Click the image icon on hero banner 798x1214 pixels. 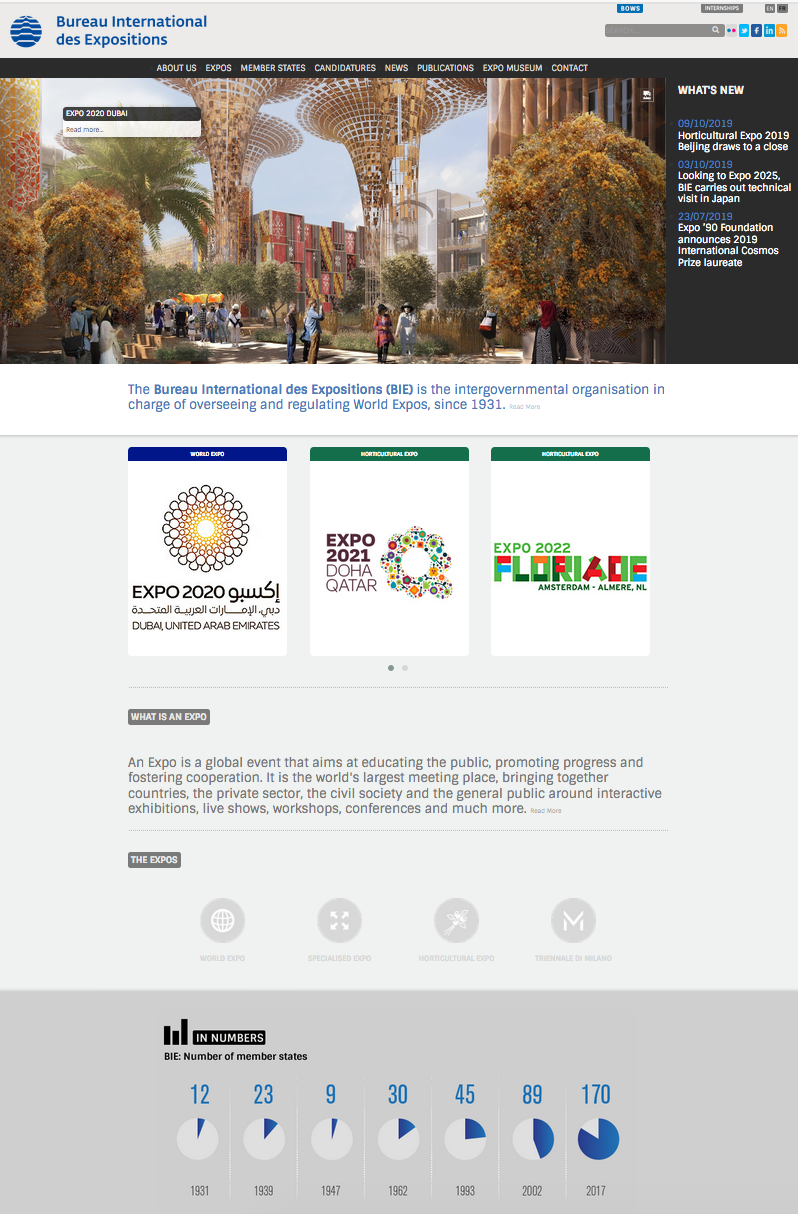pos(647,96)
